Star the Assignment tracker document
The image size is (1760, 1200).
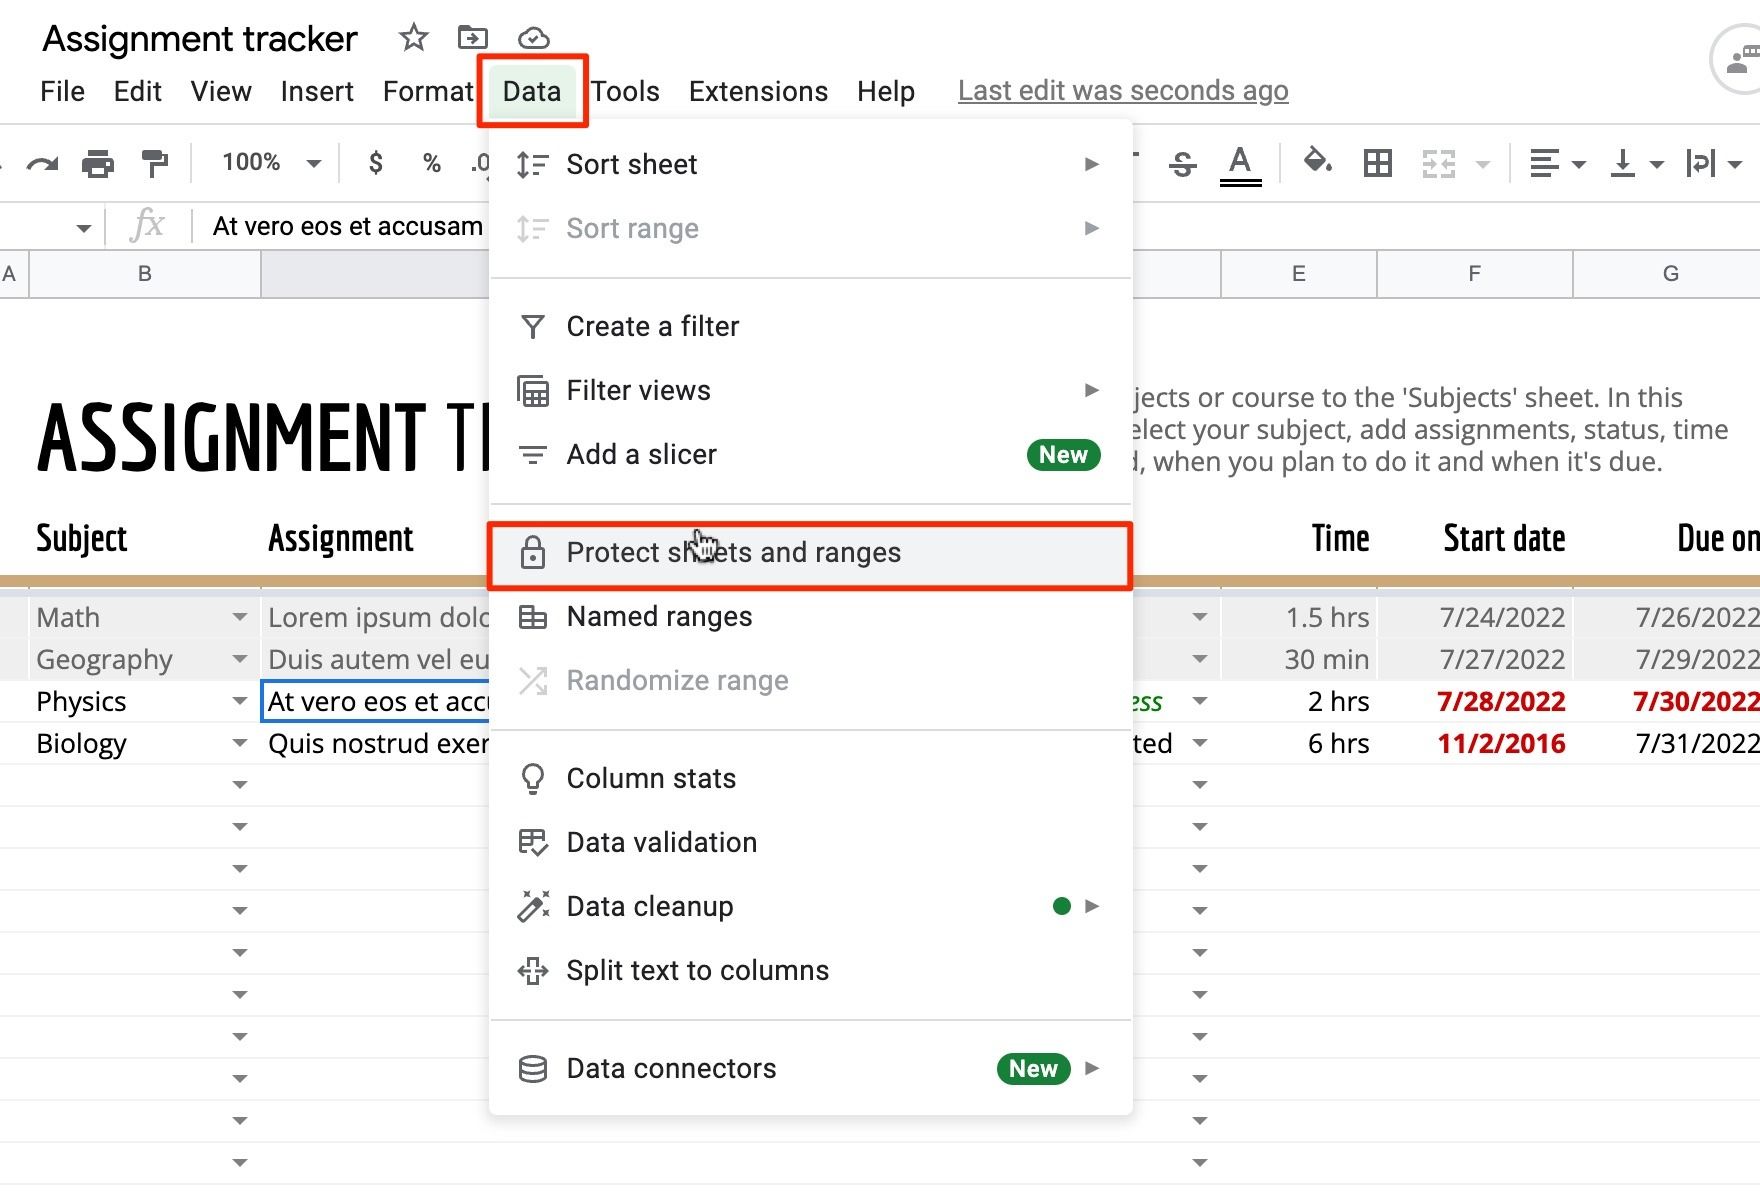(x=413, y=38)
